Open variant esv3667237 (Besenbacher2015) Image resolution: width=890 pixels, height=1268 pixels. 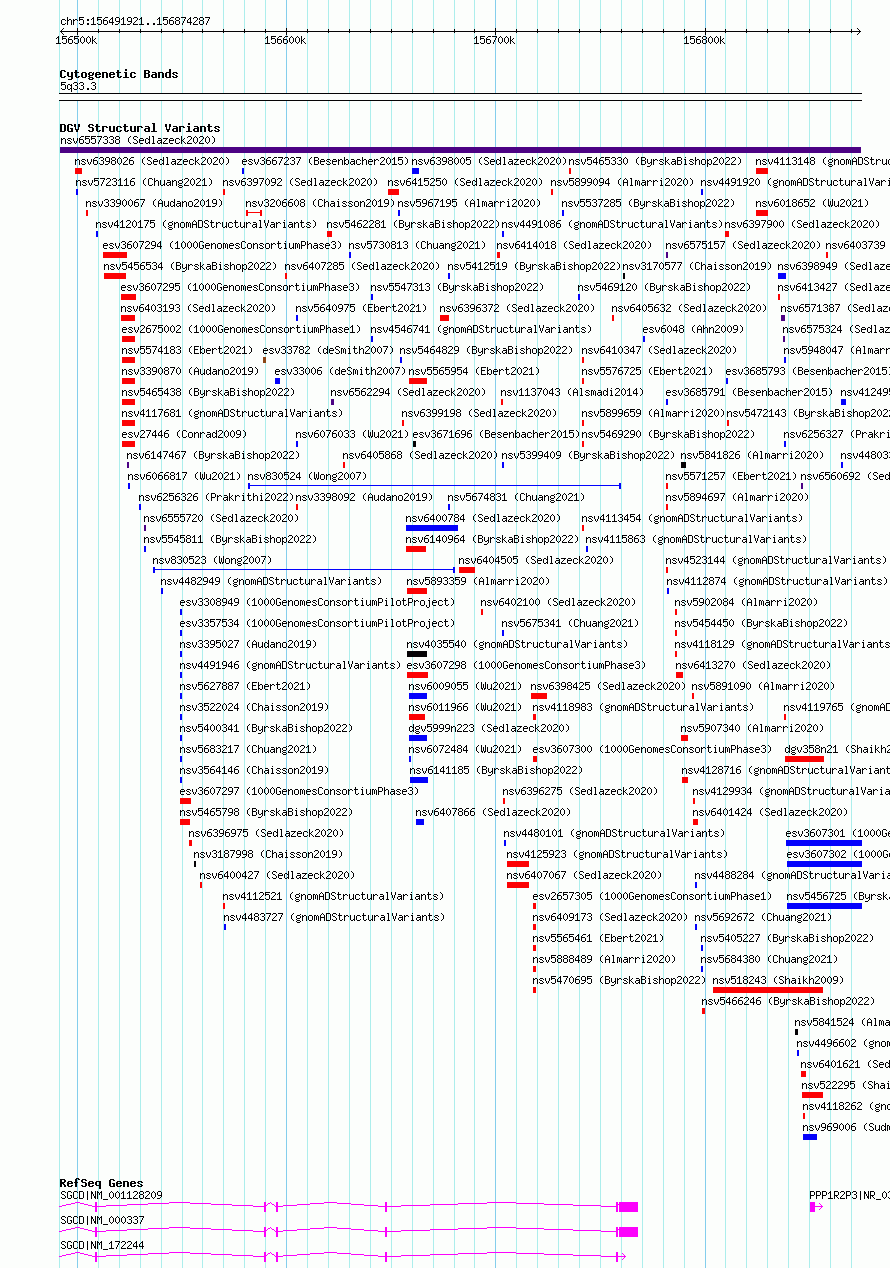(325, 161)
